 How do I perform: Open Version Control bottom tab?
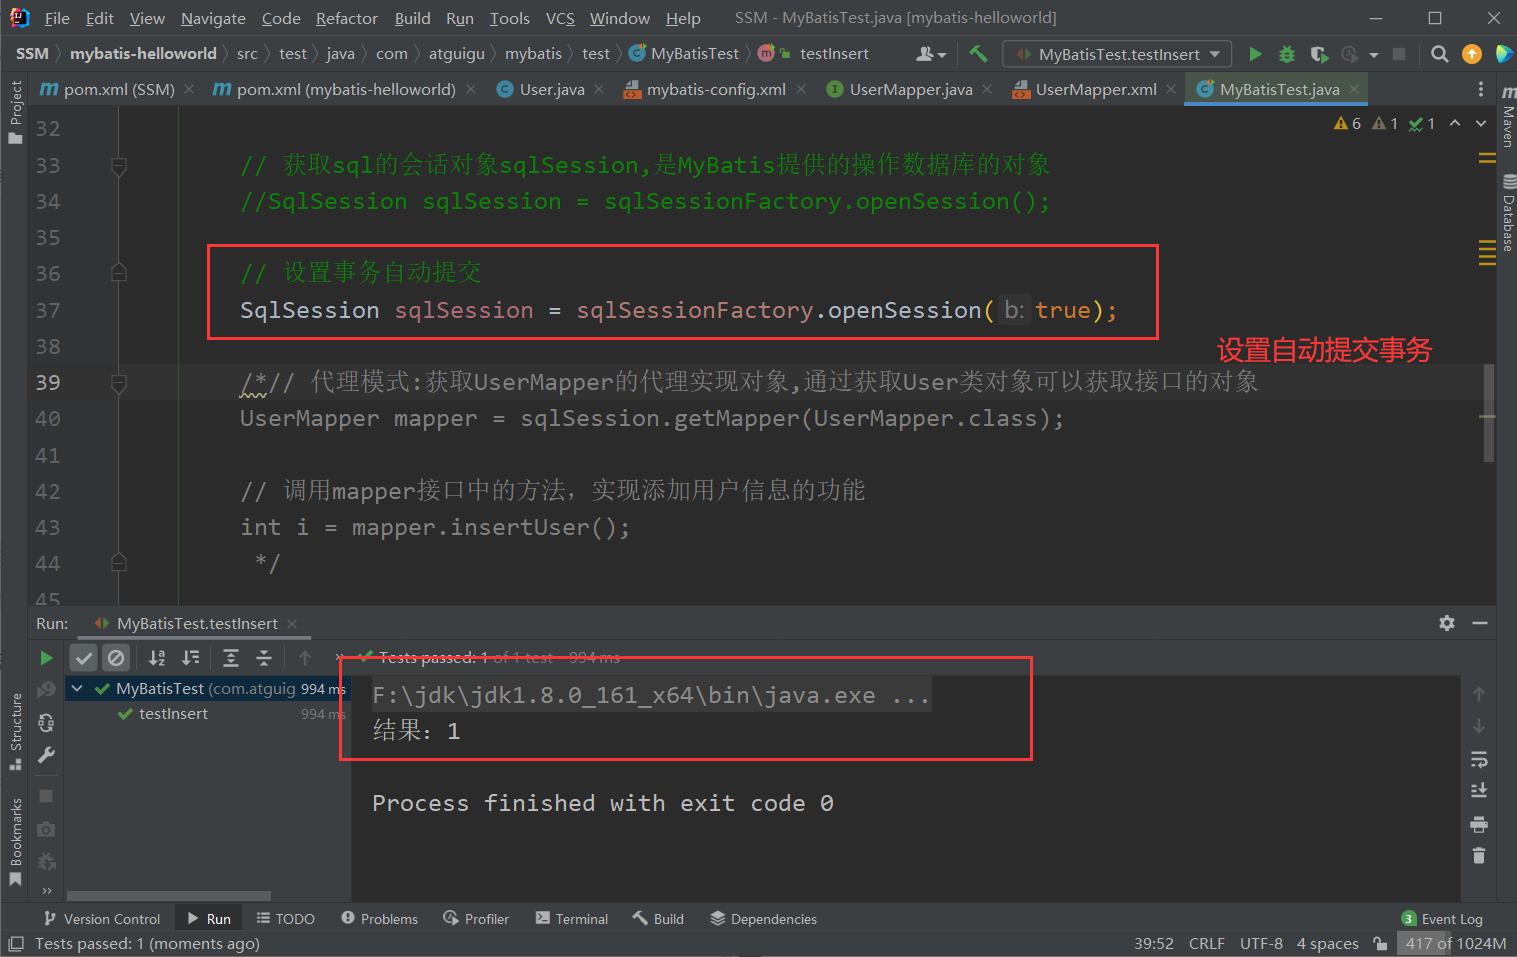click(x=102, y=919)
